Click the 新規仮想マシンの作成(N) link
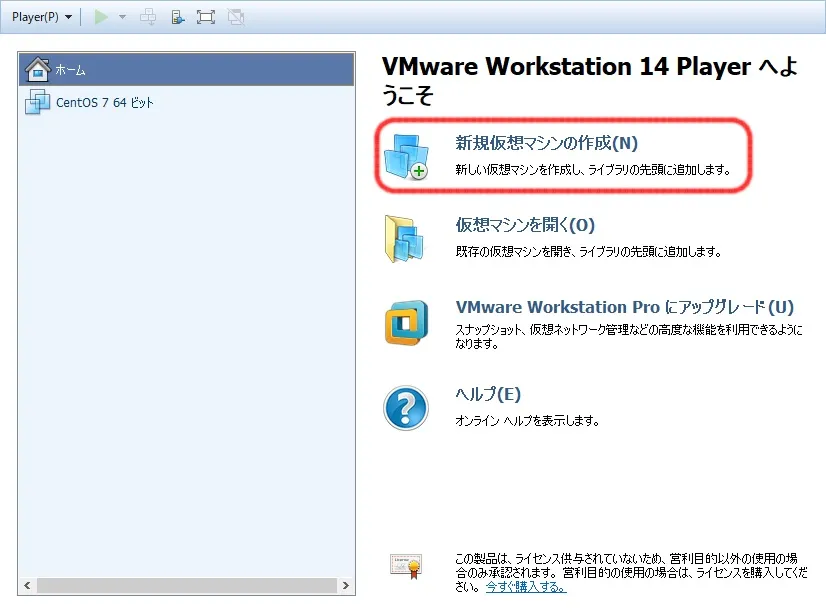The height and width of the screenshot is (613, 826). 546,143
